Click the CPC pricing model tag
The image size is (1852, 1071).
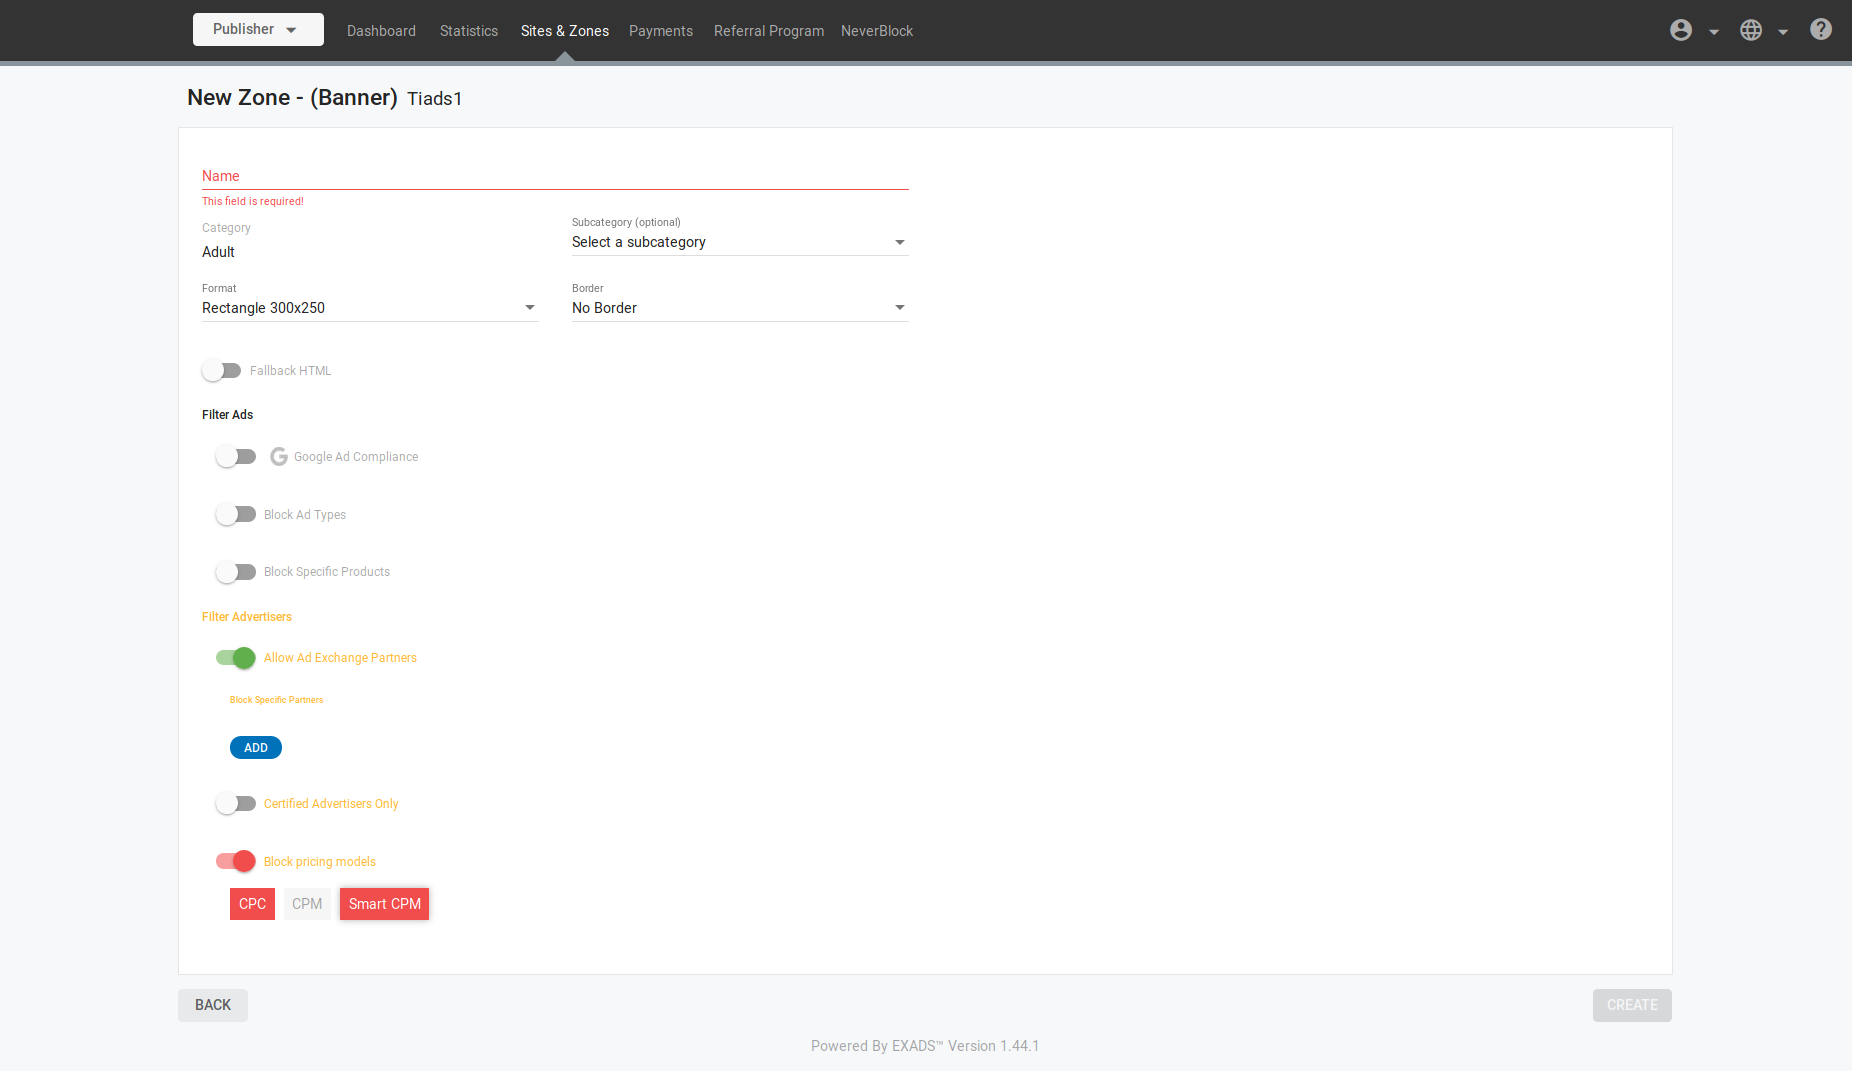tap(252, 903)
